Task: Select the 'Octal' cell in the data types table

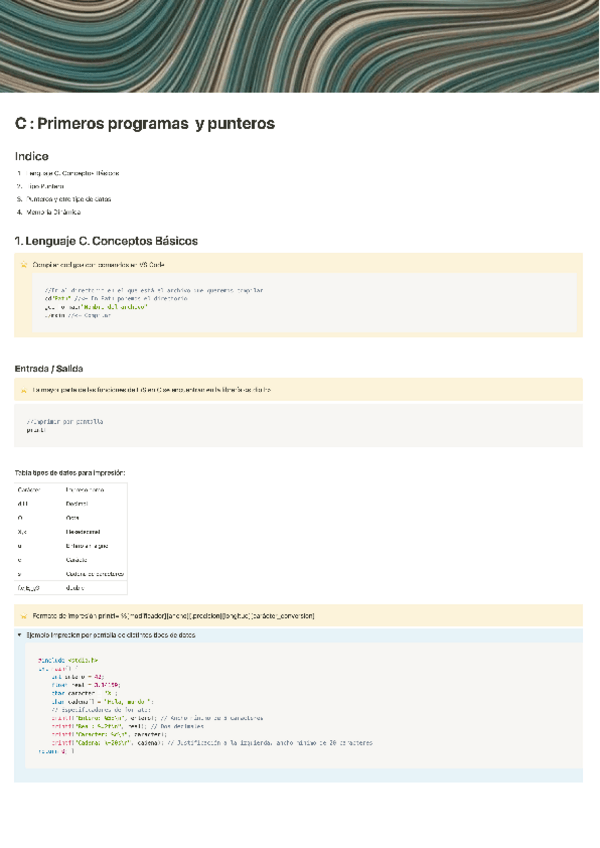Action: pos(73,519)
